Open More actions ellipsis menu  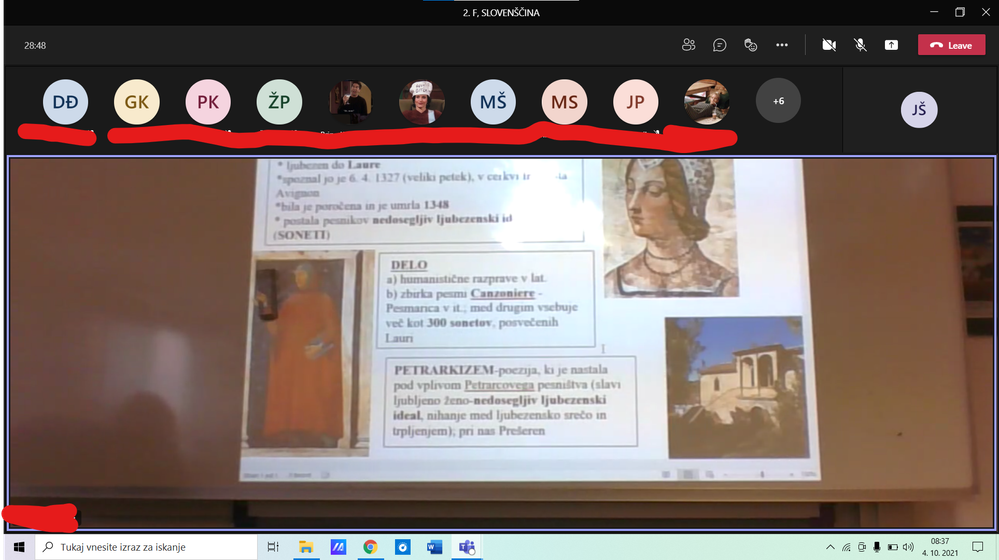[782, 45]
